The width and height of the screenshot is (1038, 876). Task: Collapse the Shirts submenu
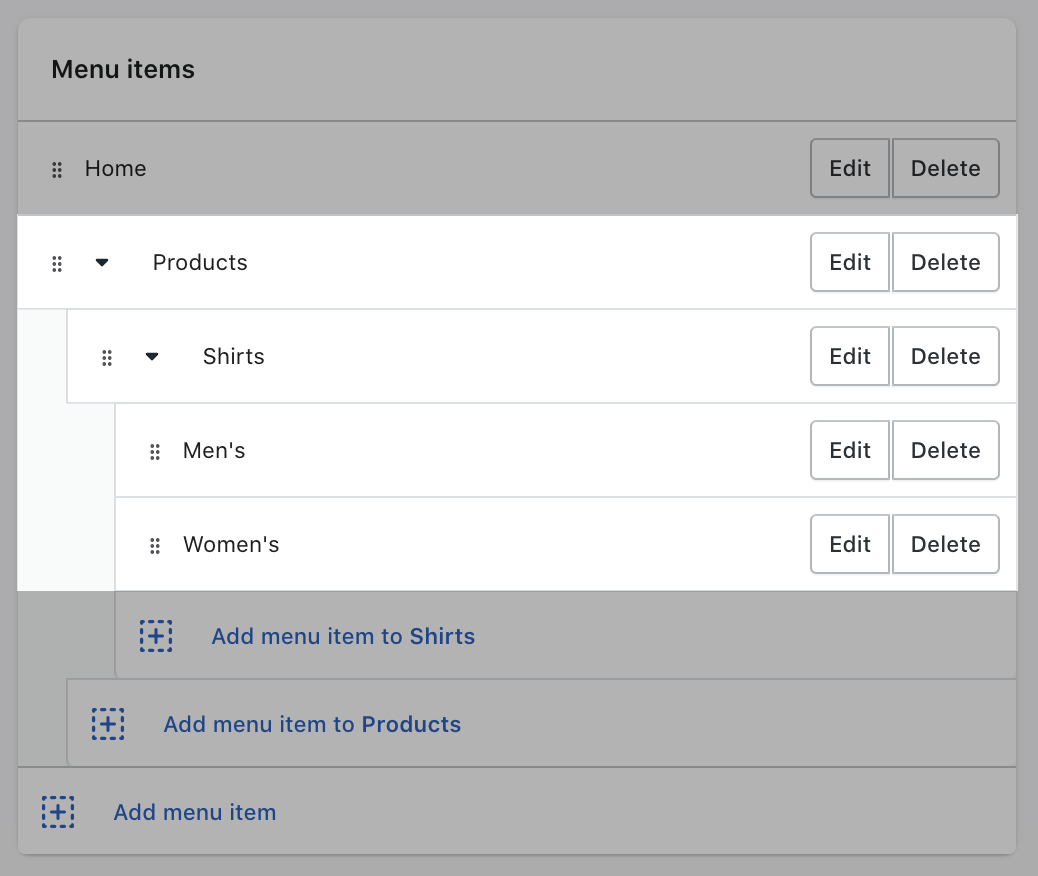[152, 357]
